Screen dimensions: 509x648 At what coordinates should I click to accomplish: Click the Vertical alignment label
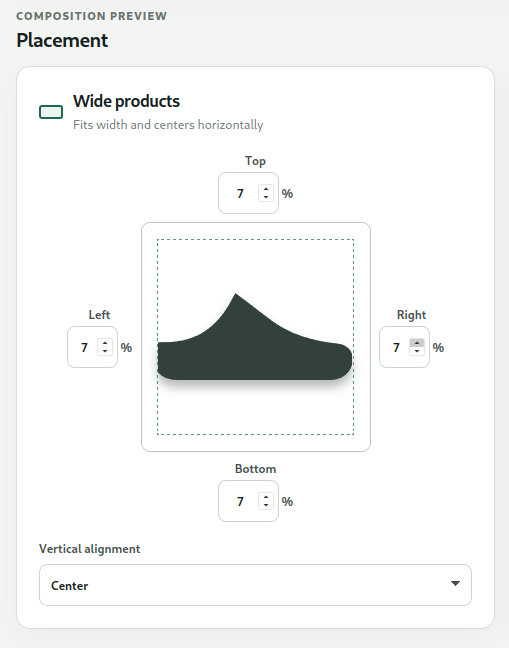pos(90,549)
